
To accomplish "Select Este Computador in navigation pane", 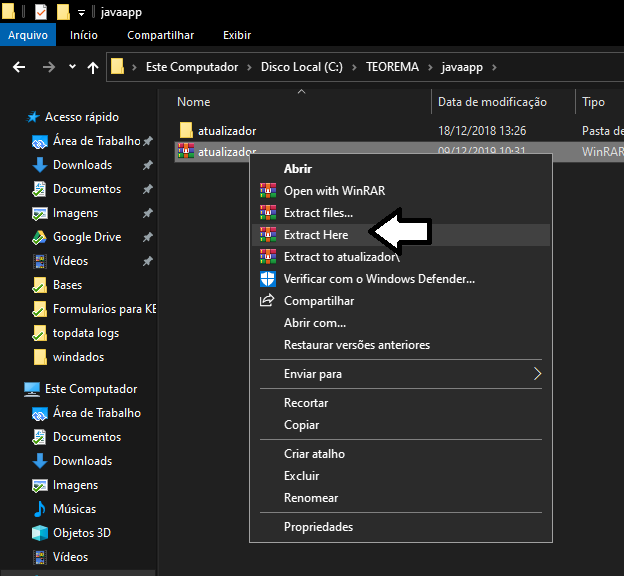I will click(x=91, y=389).
